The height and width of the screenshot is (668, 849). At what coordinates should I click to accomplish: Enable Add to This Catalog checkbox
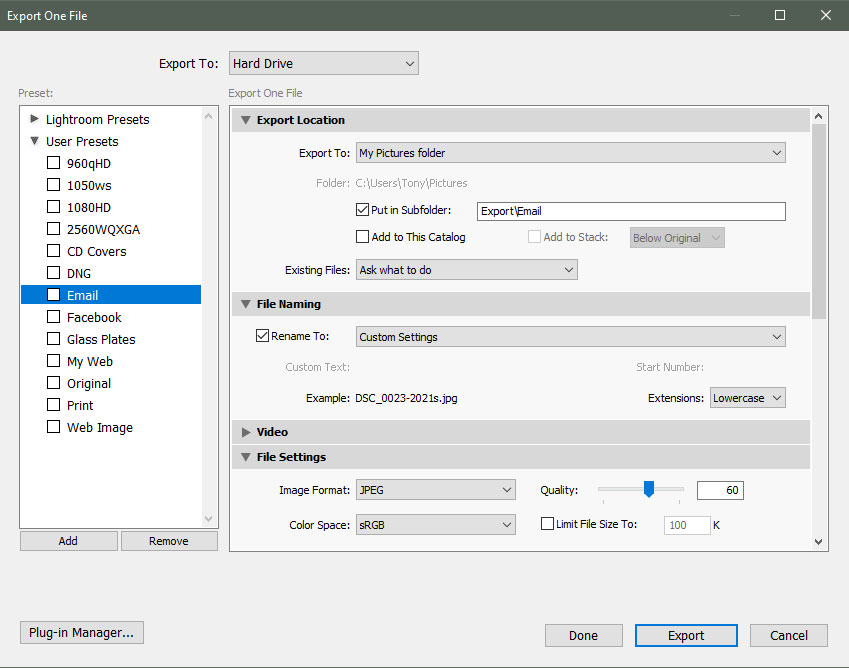(363, 237)
